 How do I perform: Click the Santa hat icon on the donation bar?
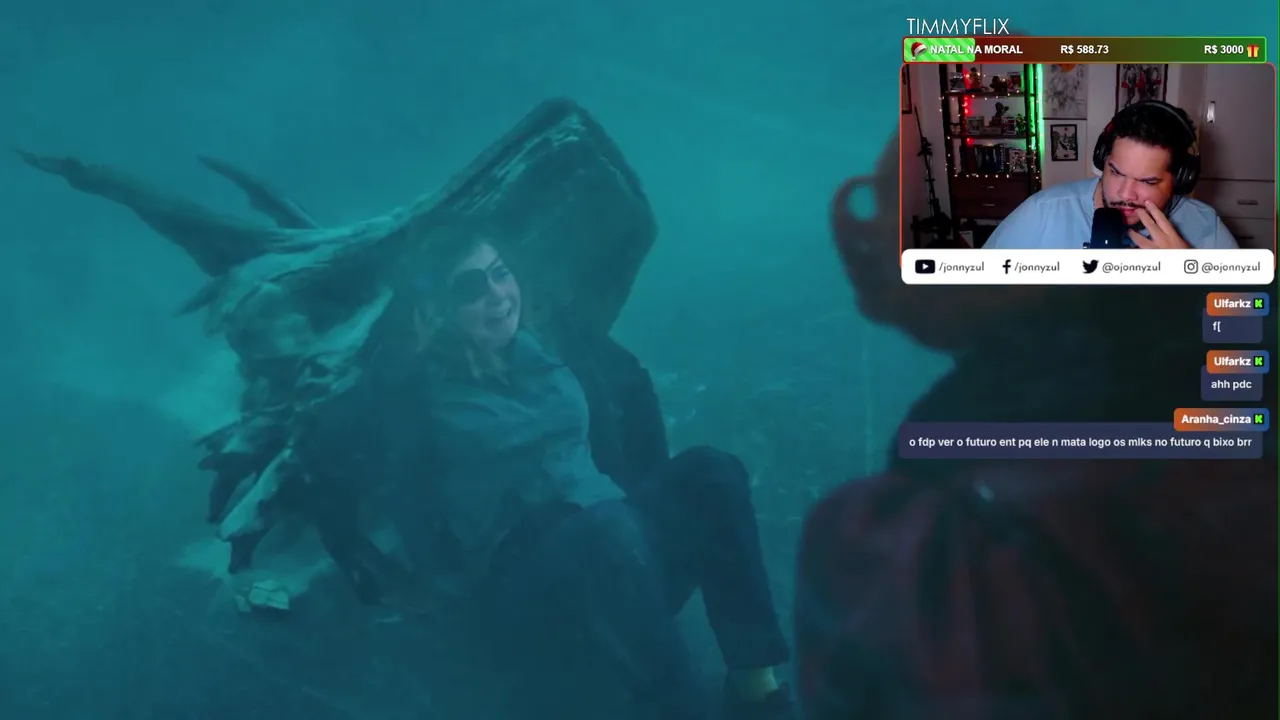click(x=918, y=49)
